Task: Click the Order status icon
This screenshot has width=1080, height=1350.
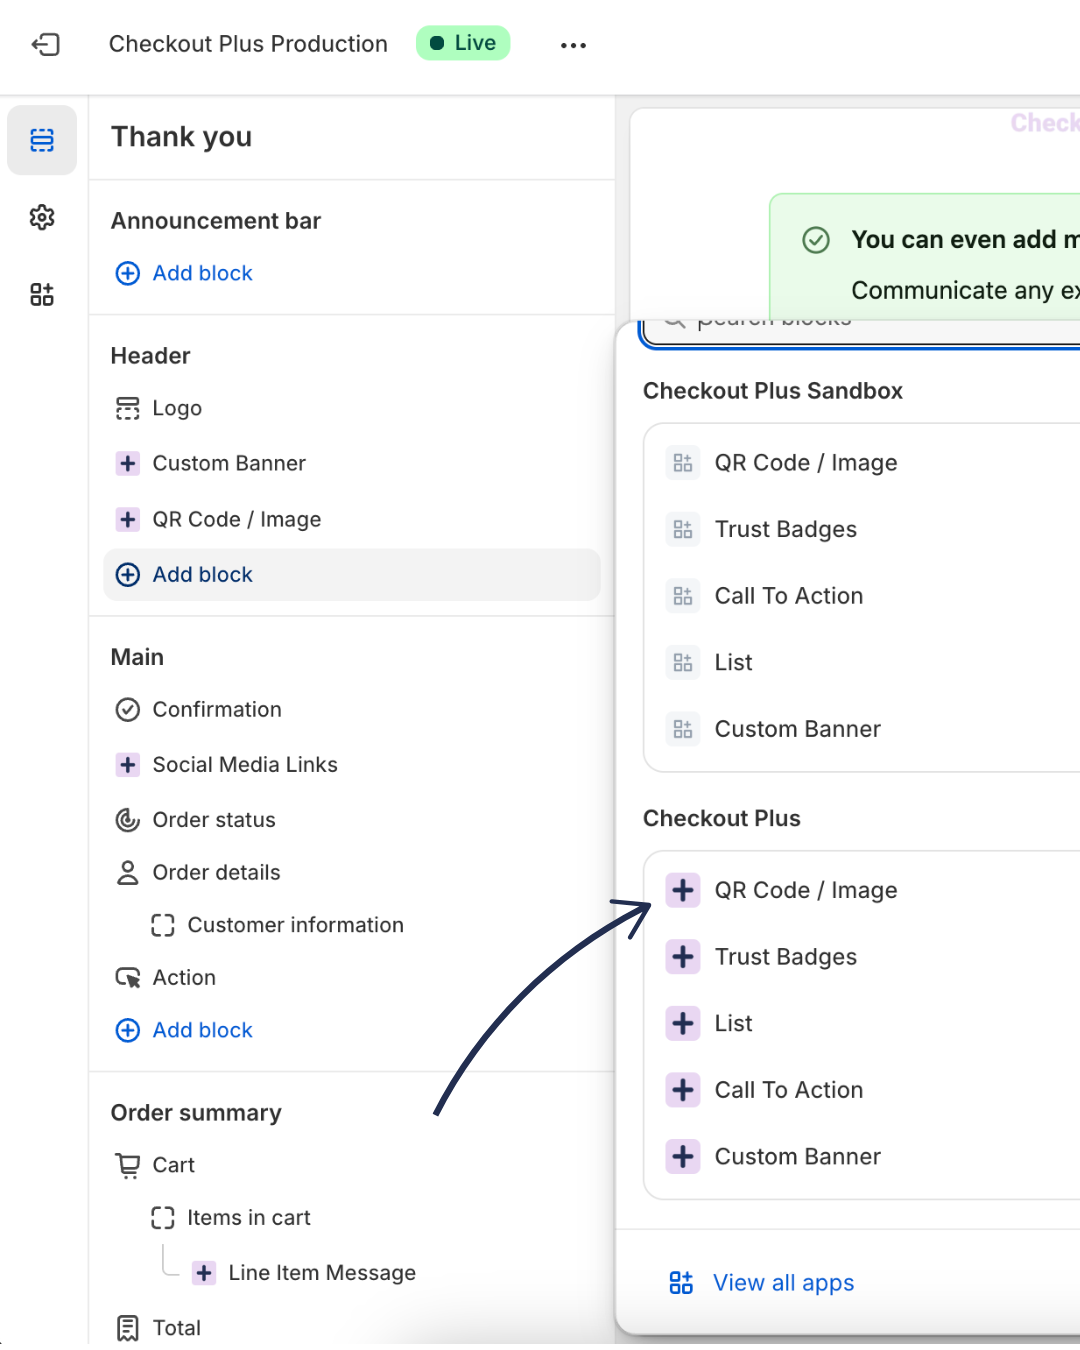Action: [x=128, y=820]
